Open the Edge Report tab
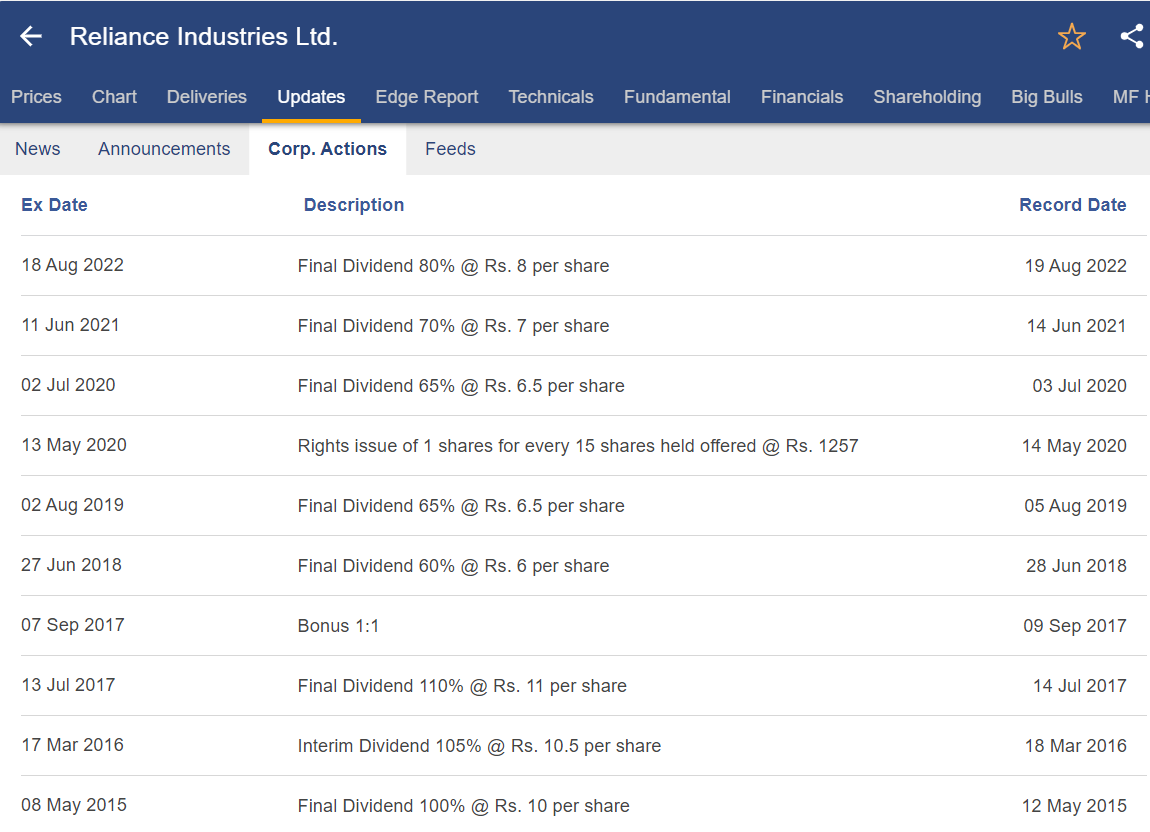1150x832 pixels. (x=427, y=97)
